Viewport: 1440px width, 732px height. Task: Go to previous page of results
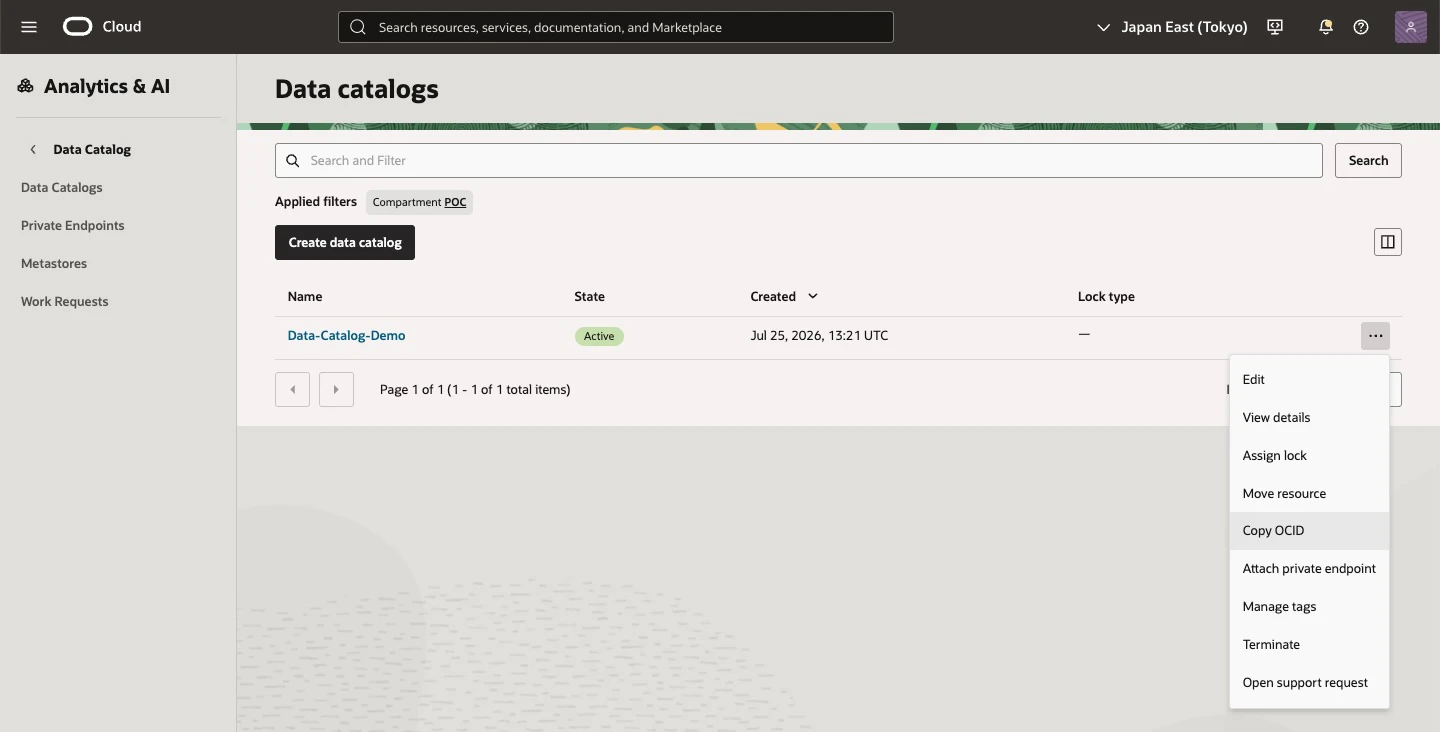tap(292, 389)
